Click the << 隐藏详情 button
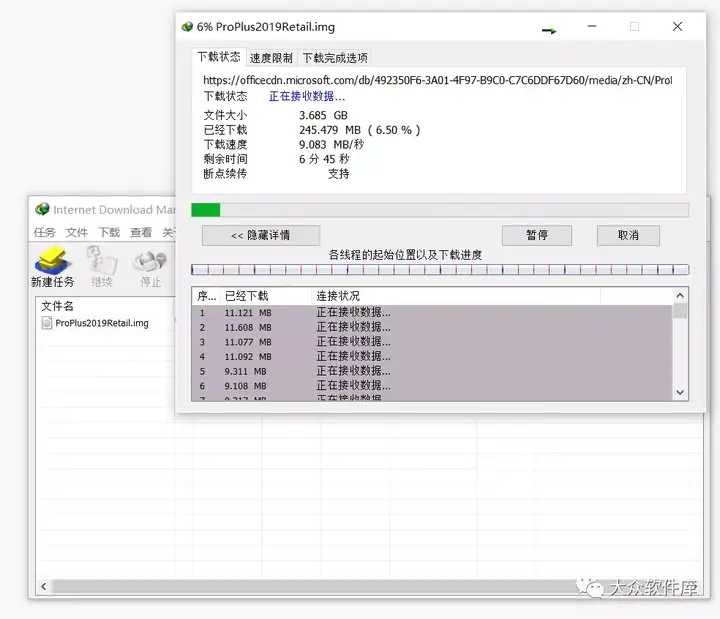The width and height of the screenshot is (720, 619). click(x=261, y=235)
